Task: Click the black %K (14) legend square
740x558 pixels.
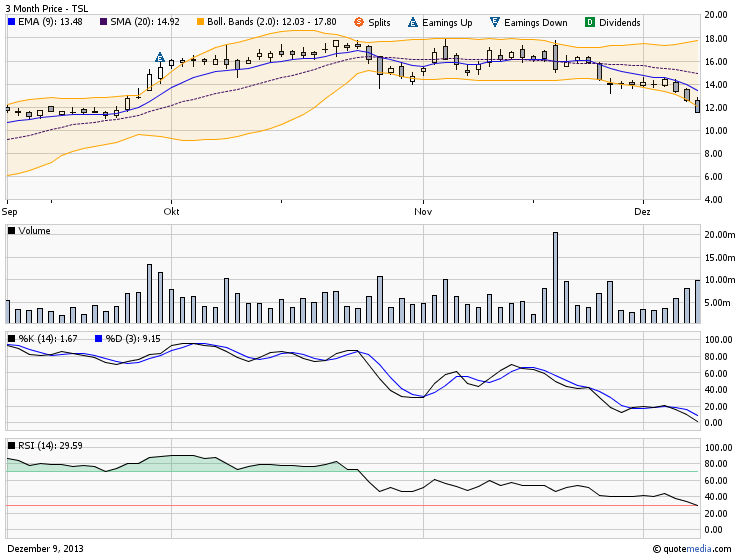Action: tap(11, 339)
